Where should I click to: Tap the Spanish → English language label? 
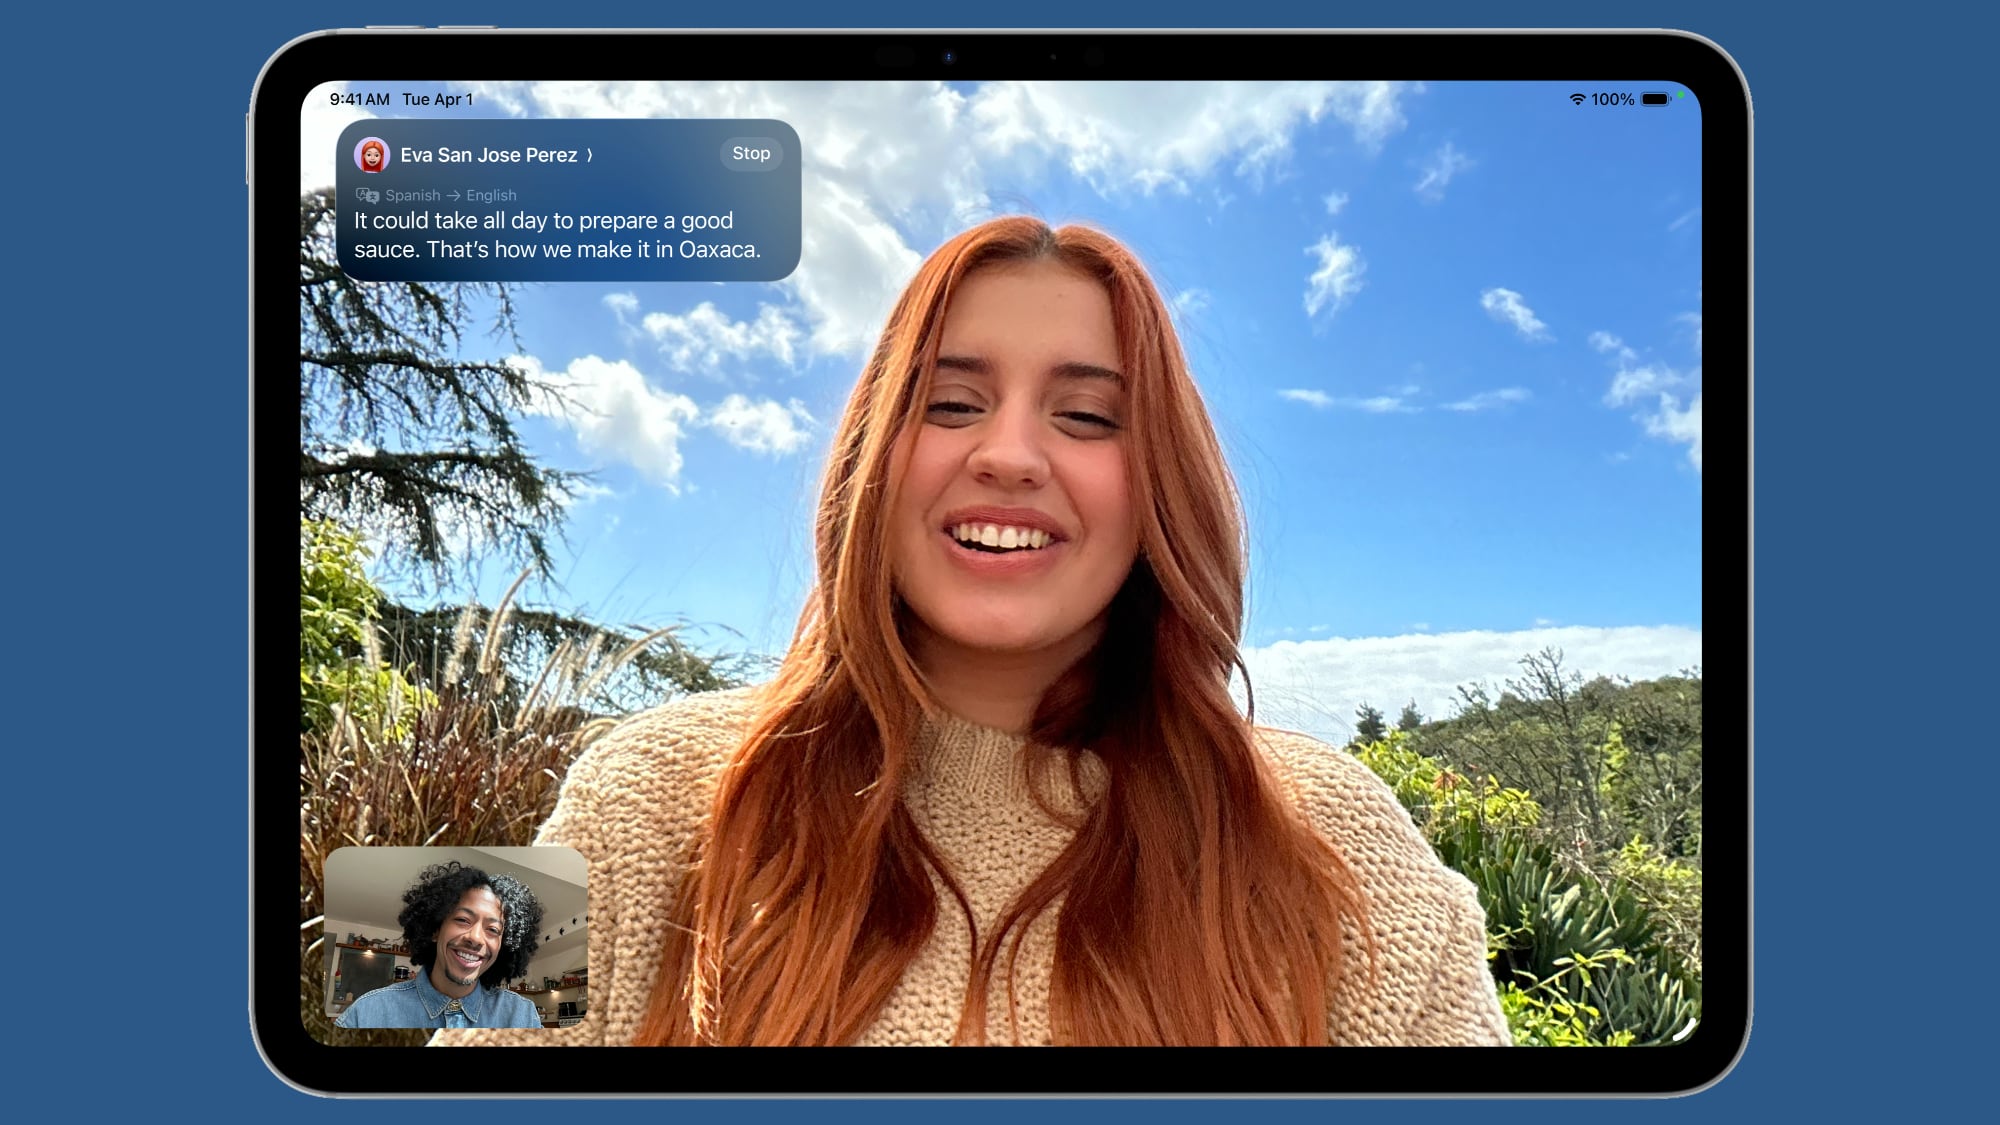pos(451,195)
